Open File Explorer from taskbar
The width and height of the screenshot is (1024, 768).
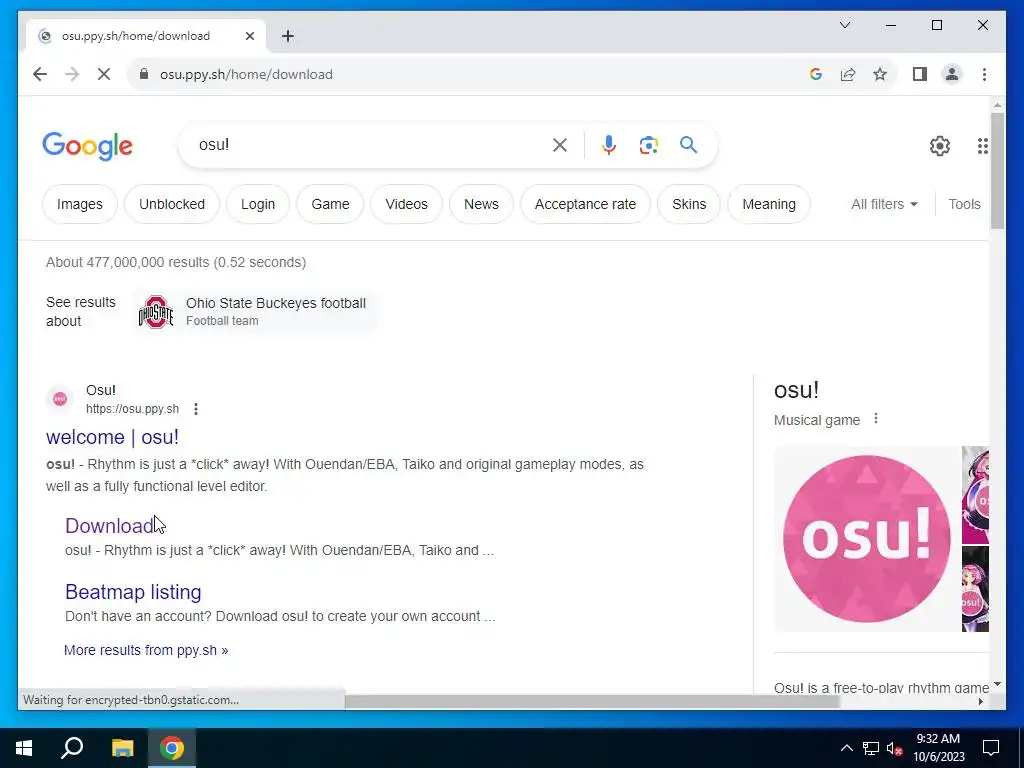122,748
